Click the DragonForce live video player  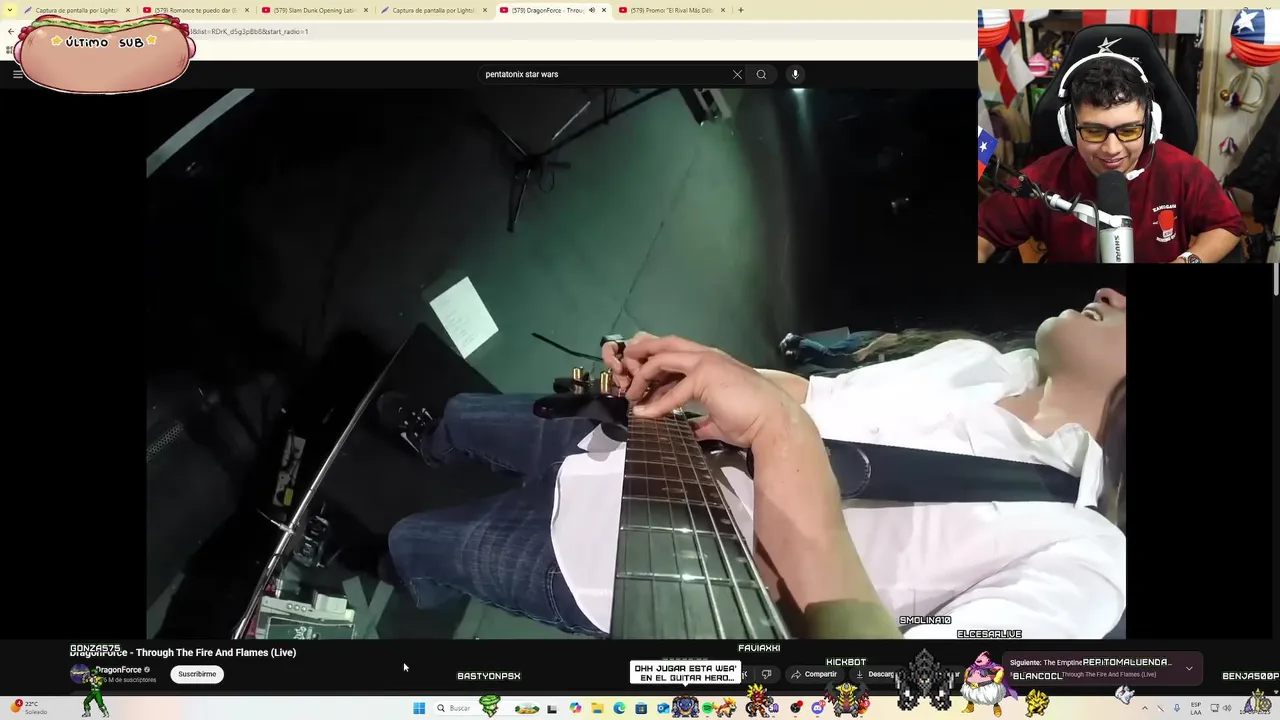(x=636, y=363)
